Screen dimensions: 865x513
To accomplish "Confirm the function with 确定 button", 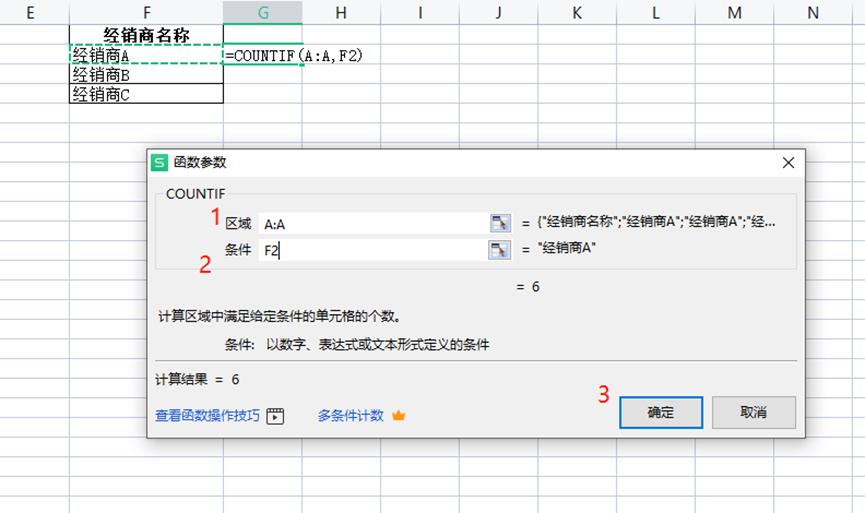I will (661, 412).
